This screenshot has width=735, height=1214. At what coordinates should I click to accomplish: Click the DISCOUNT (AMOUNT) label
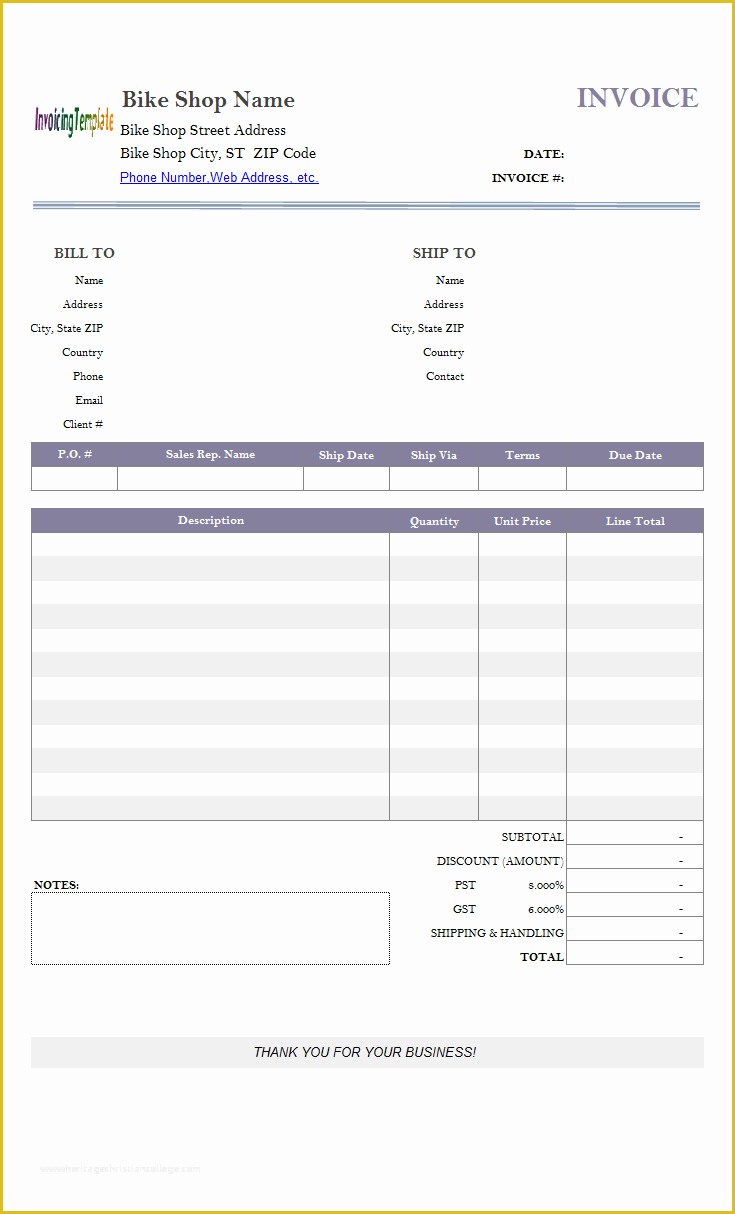(x=500, y=861)
